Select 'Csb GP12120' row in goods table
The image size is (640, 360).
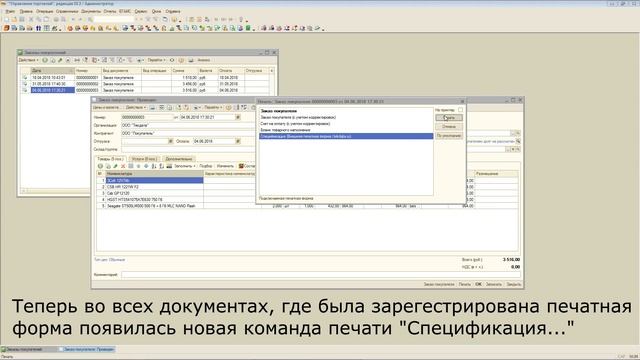point(154,193)
